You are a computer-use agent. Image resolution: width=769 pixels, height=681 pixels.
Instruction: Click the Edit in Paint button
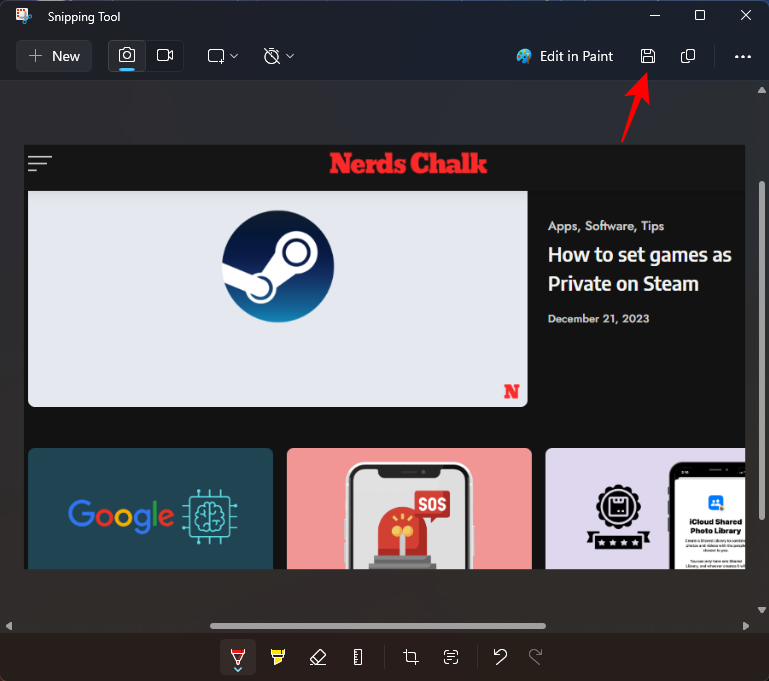click(565, 56)
